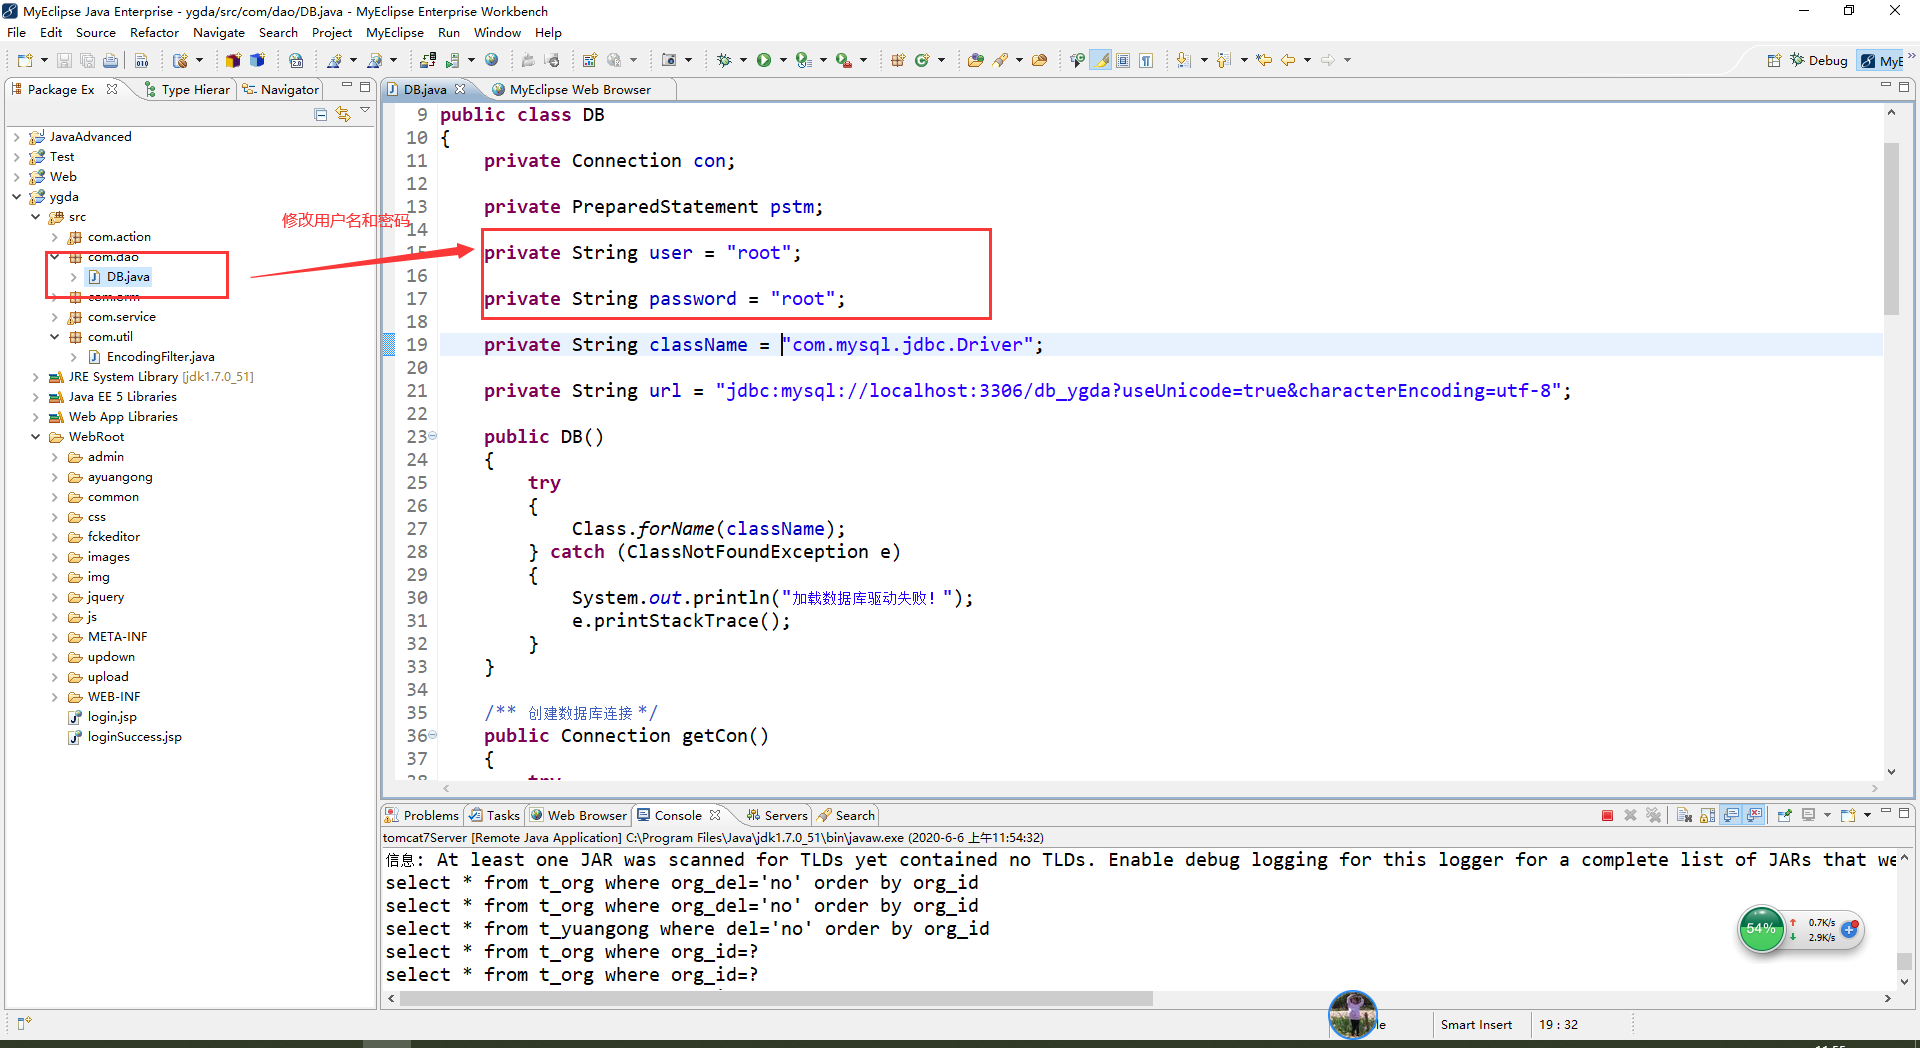
Task: Click the deploy server toolbar icon
Action: [428, 60]
